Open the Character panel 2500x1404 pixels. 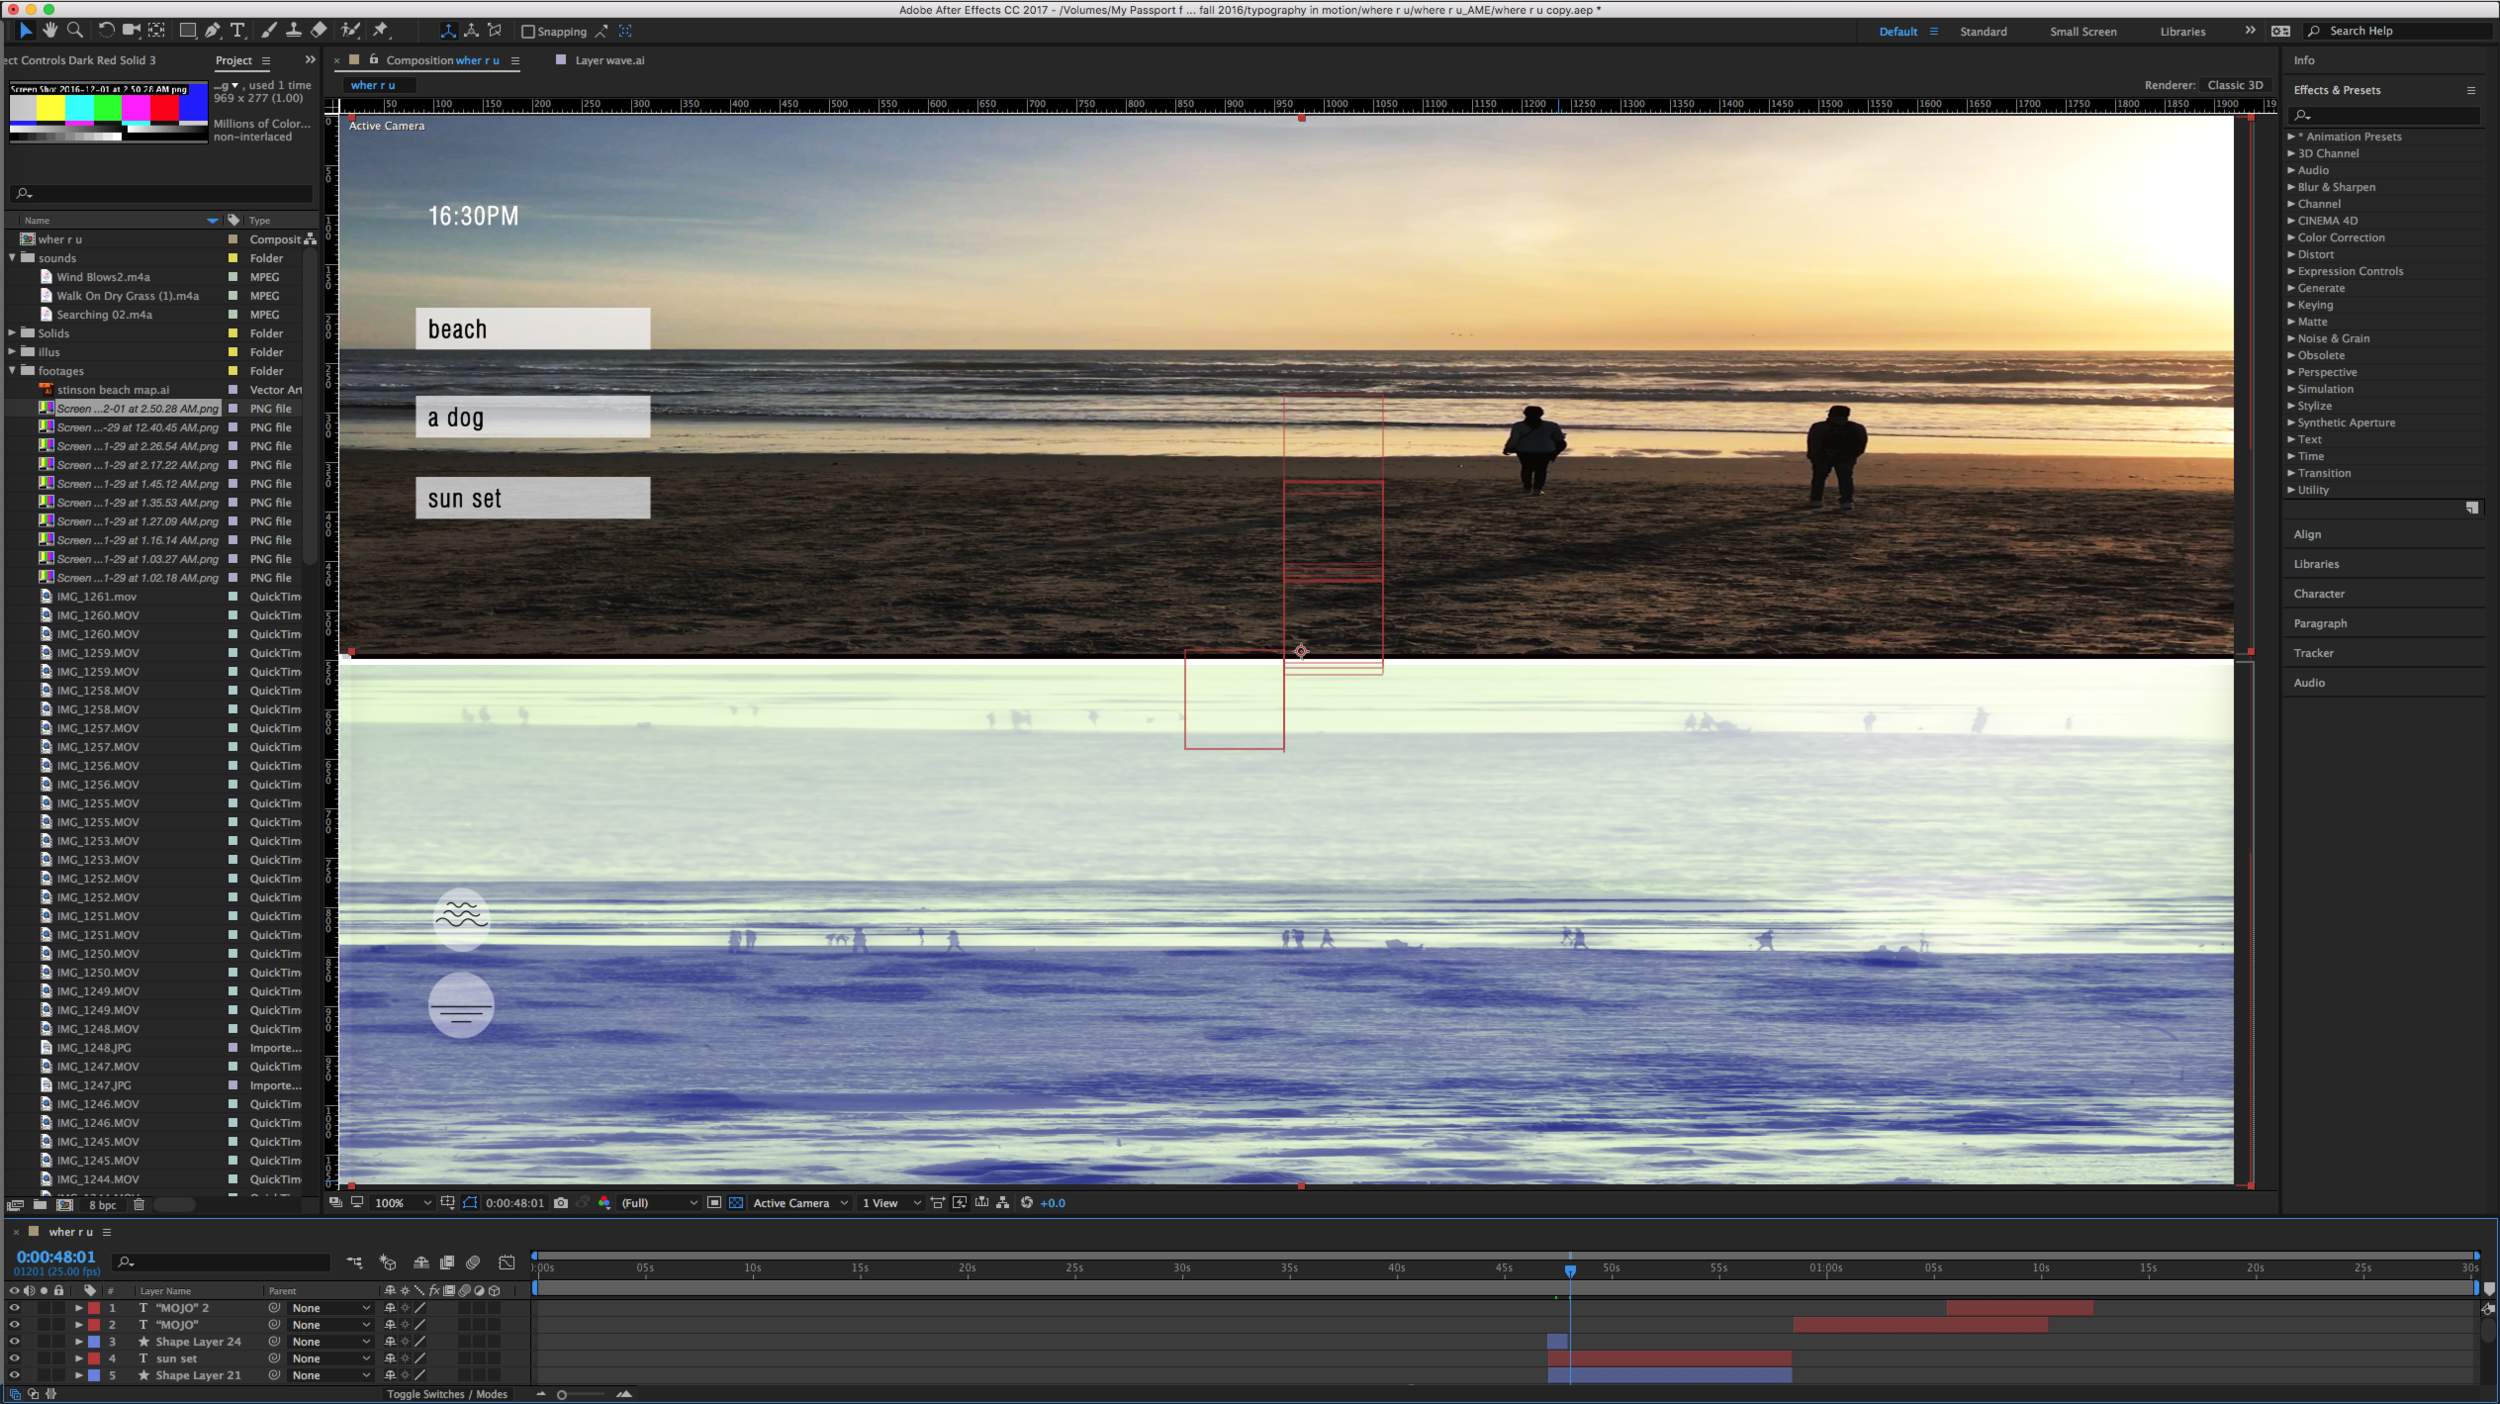tap(2319, 594)
